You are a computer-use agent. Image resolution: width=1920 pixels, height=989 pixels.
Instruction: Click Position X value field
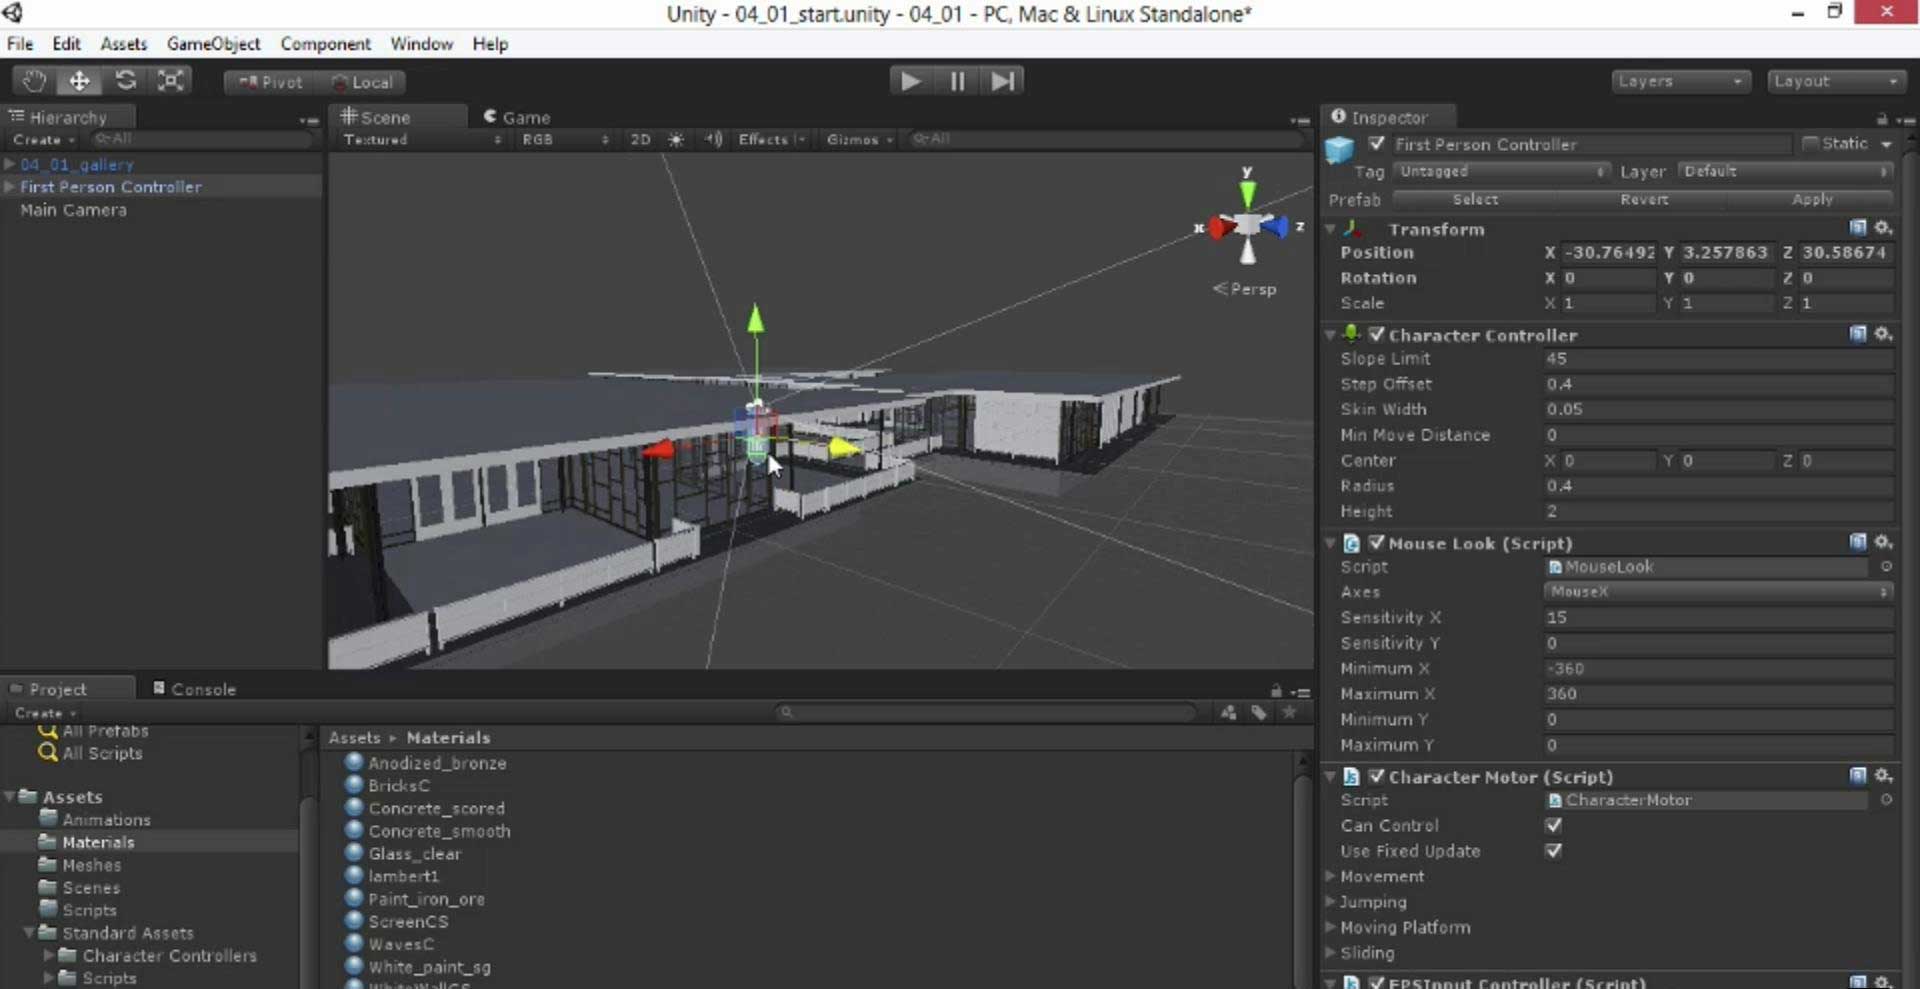(1608, 253)
